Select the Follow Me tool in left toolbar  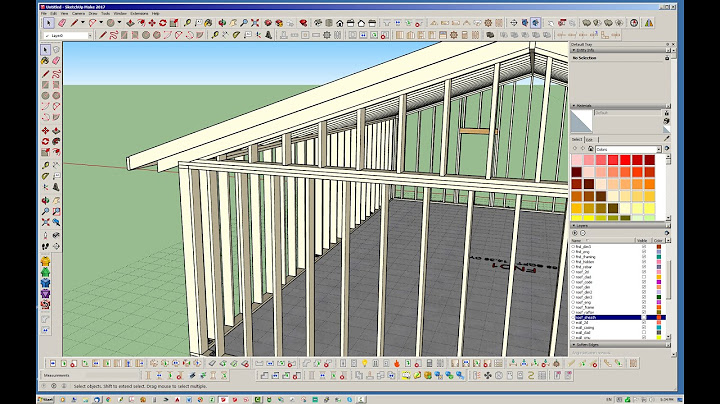[x=56, y=141]
